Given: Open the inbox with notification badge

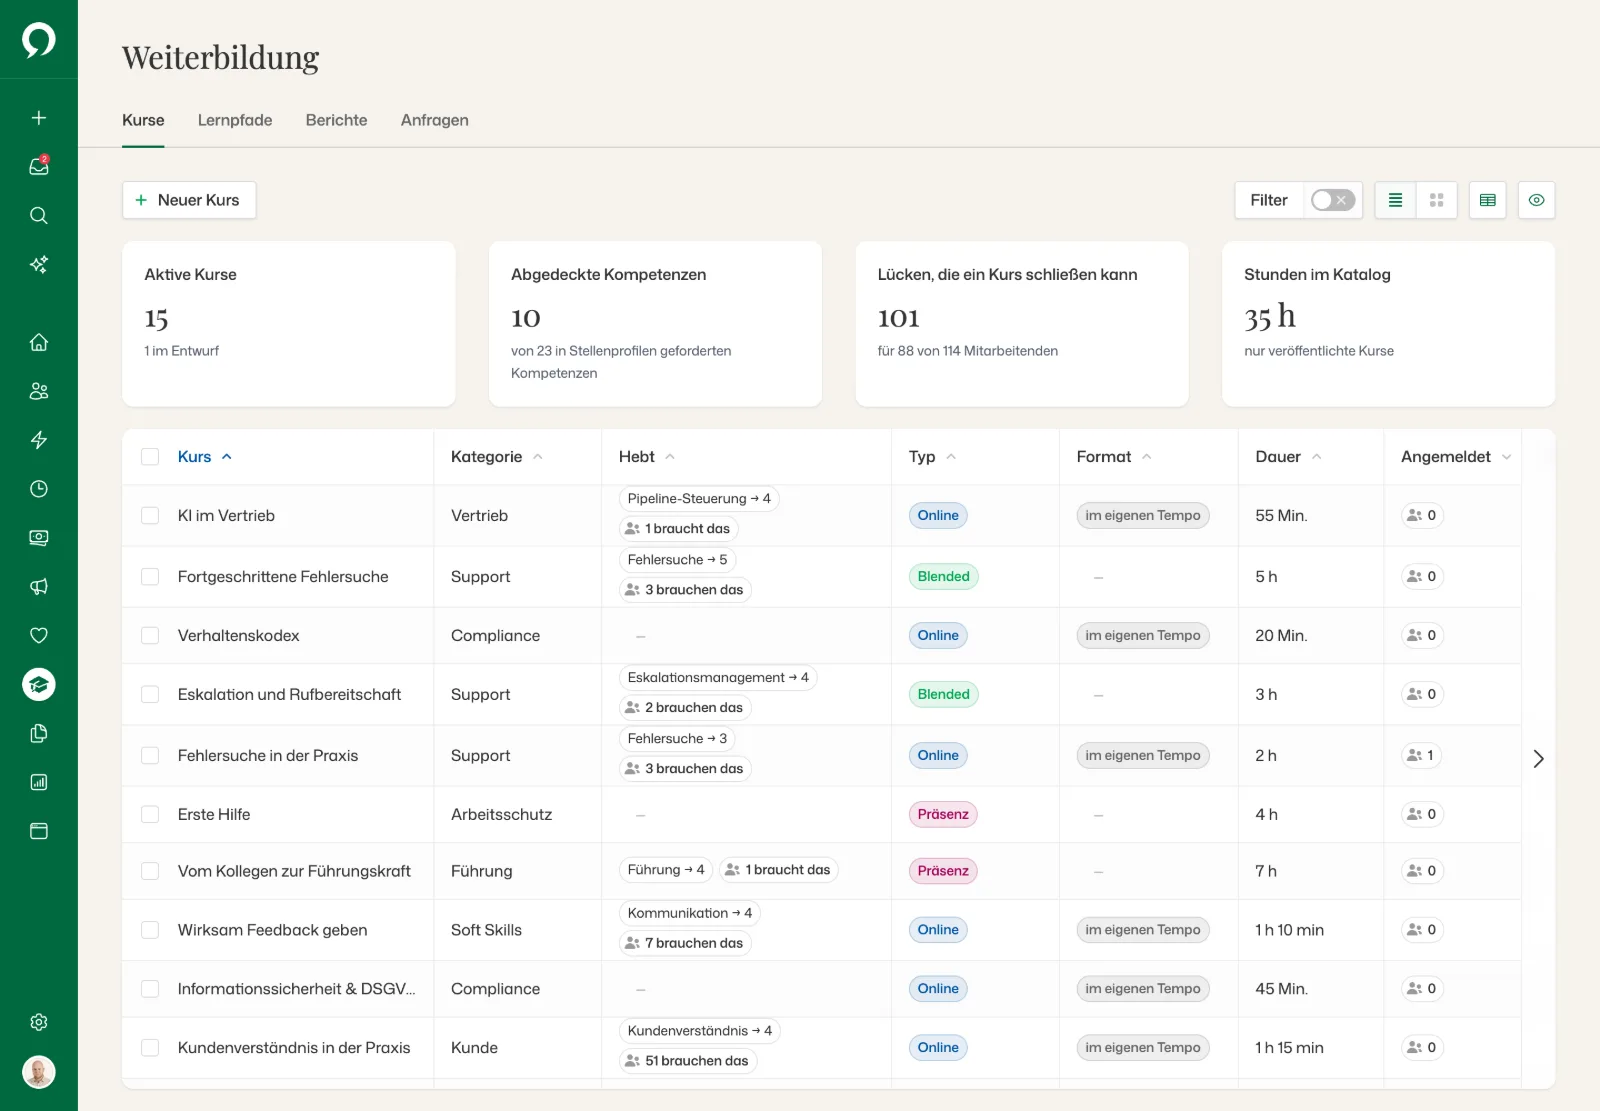Looking at the screenshot, I should 39,166.
